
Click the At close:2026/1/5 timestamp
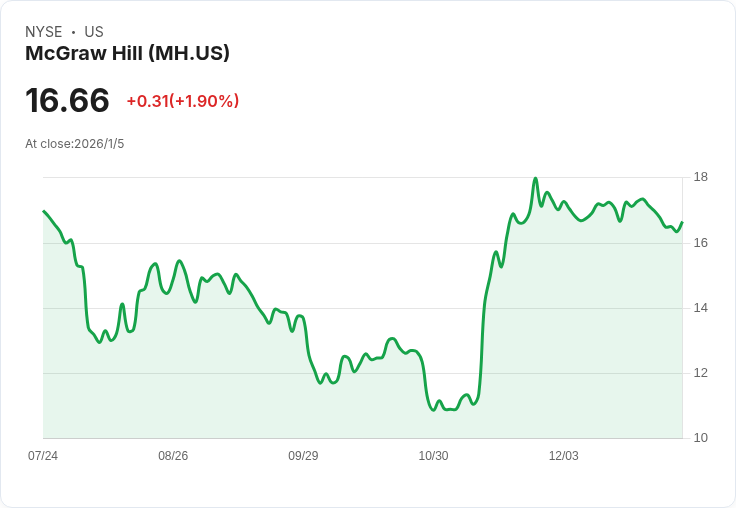tap(75, 144)
